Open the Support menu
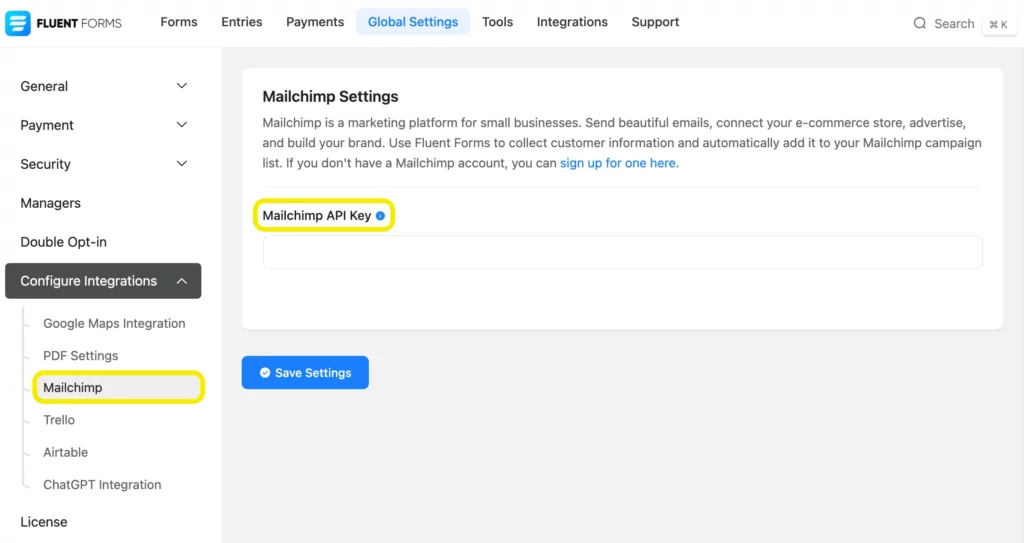The width and height of the screenshot is (1024, 543). [655, 22]
